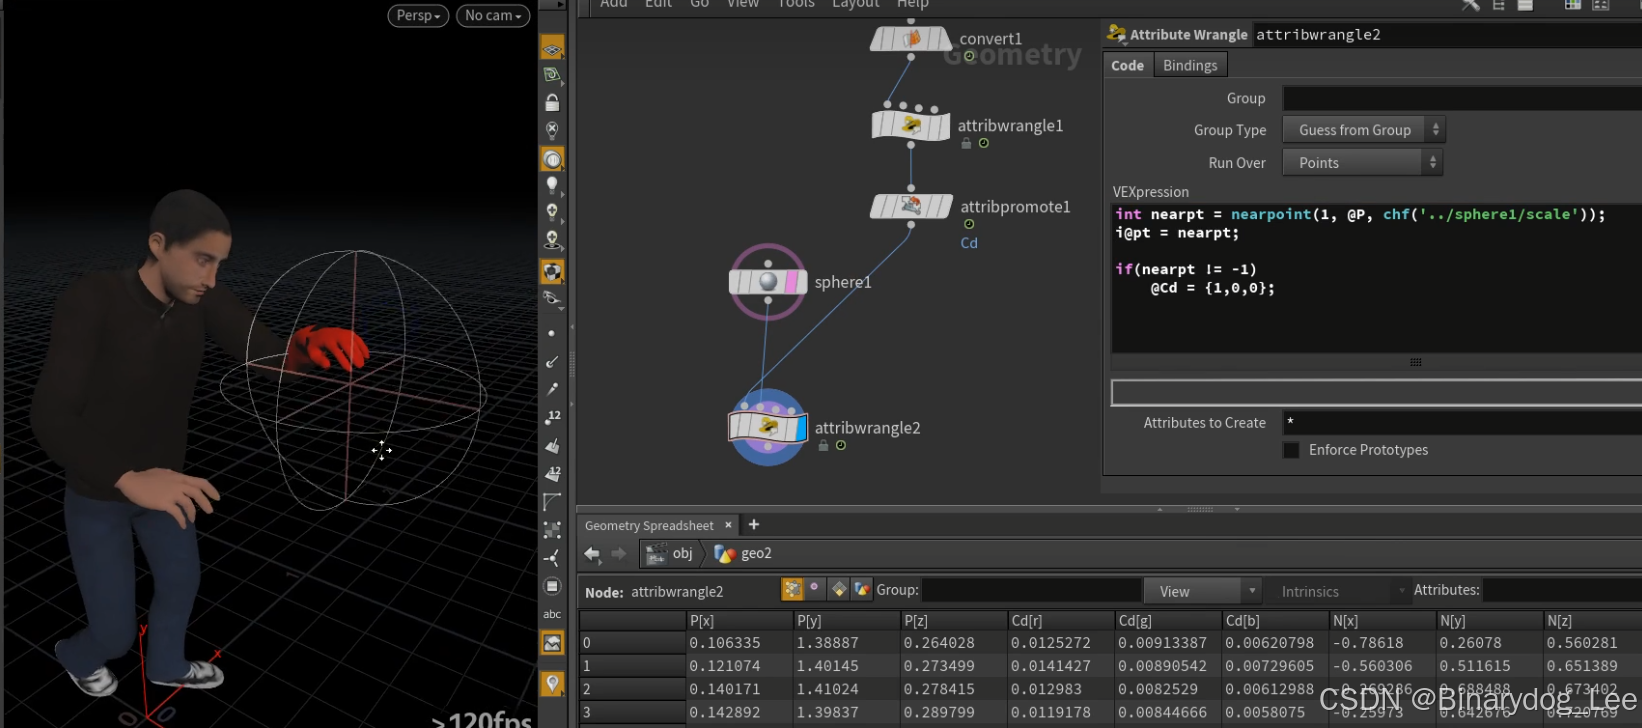Toggle display flag on attribwrangle1 node

point(942,126)
